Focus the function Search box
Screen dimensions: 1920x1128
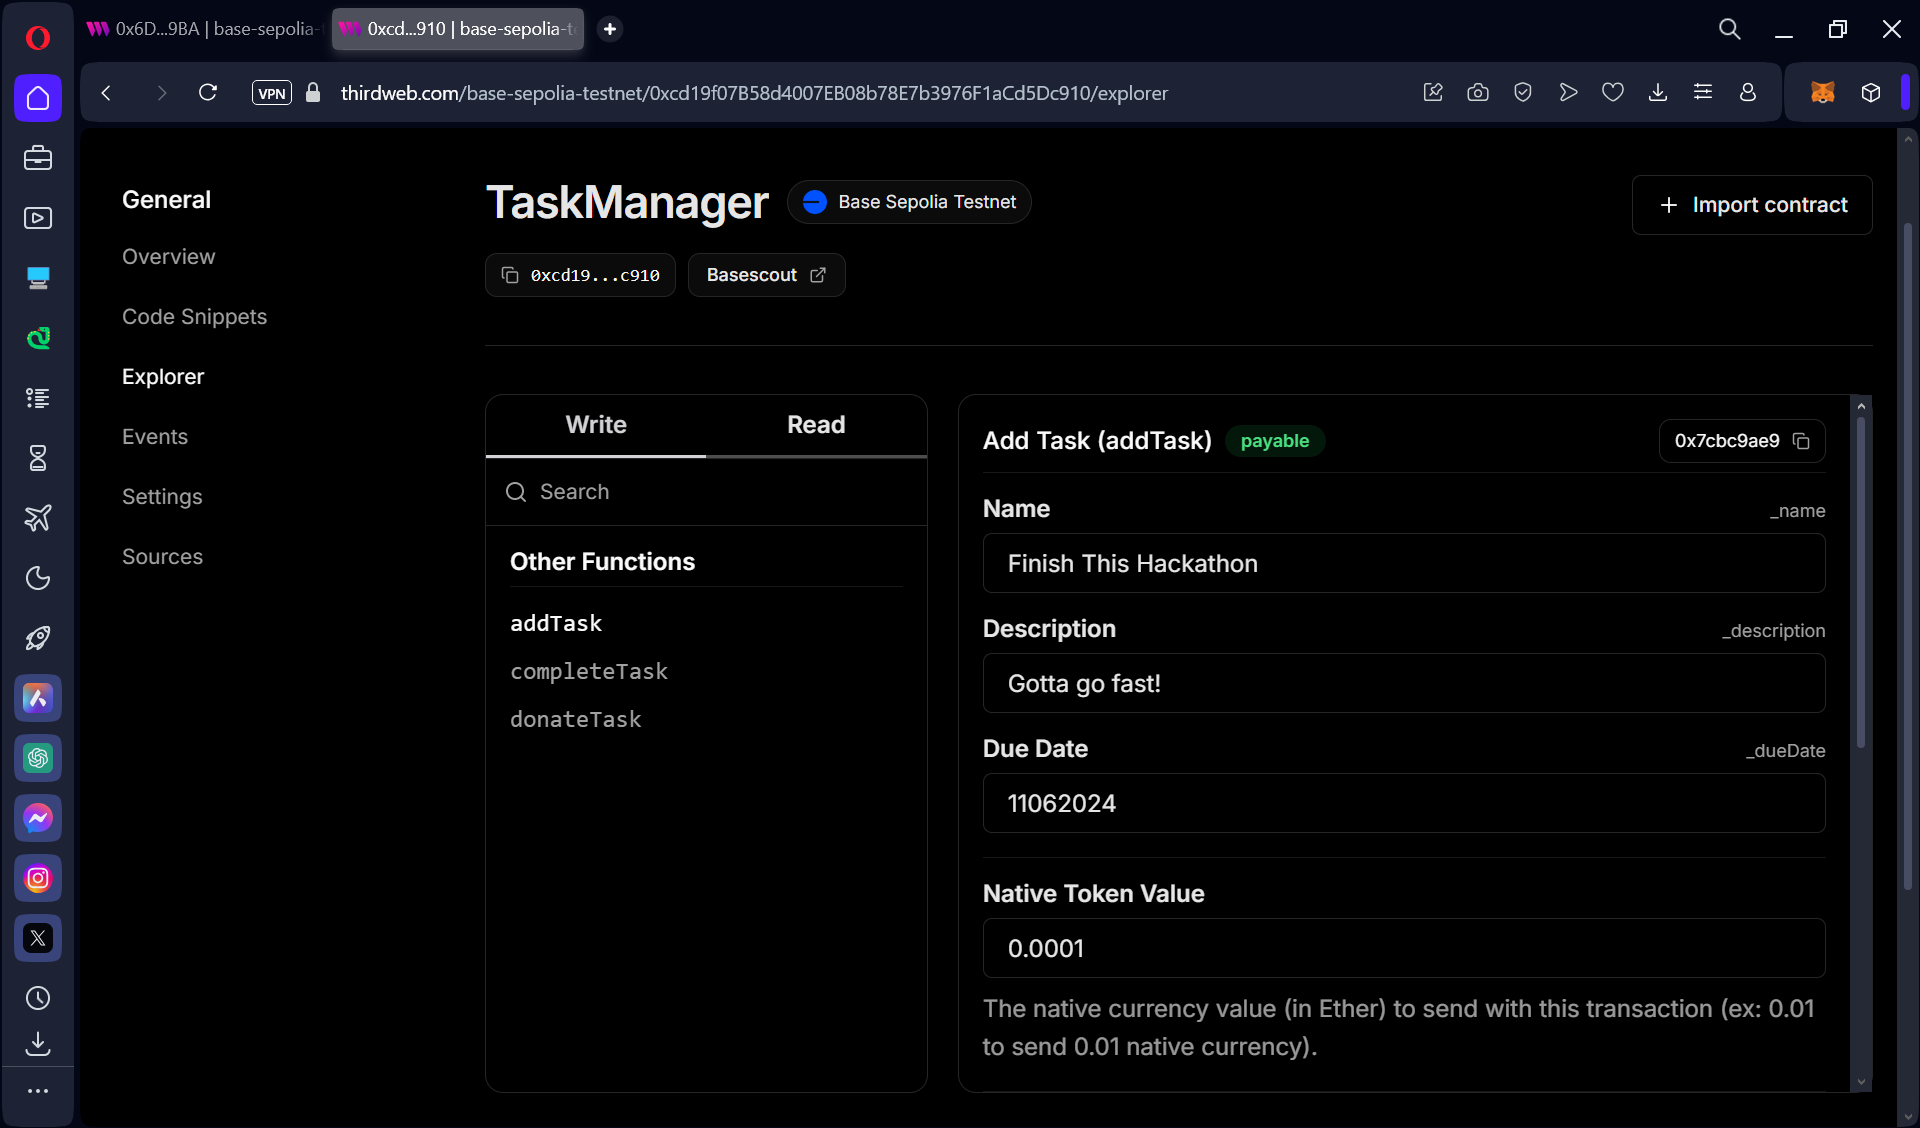[x=706, y=492]
